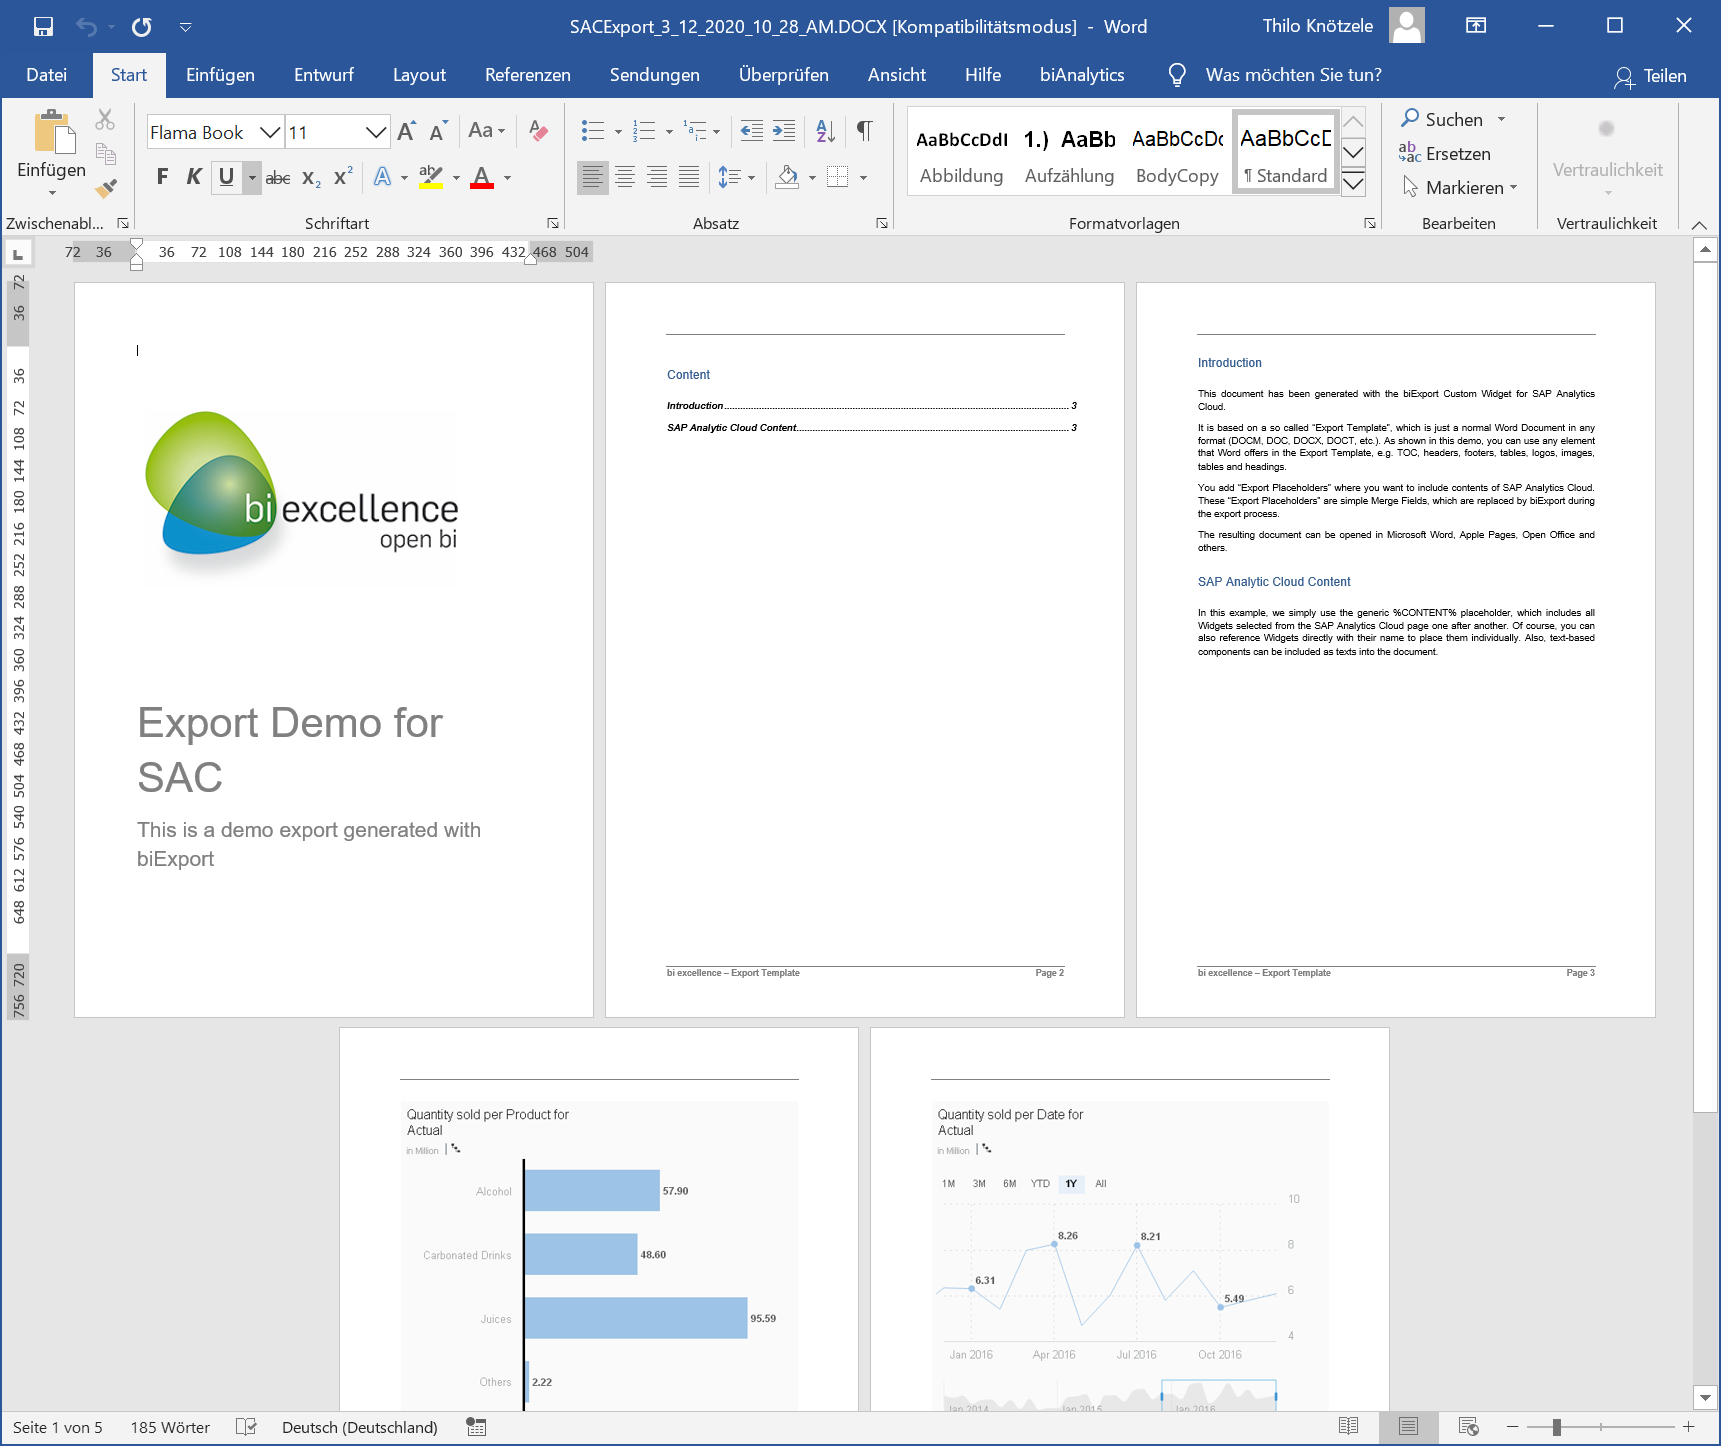Collapse the ribbon with the chevron
The image size is (1721, 1446).
(1699, 225)
